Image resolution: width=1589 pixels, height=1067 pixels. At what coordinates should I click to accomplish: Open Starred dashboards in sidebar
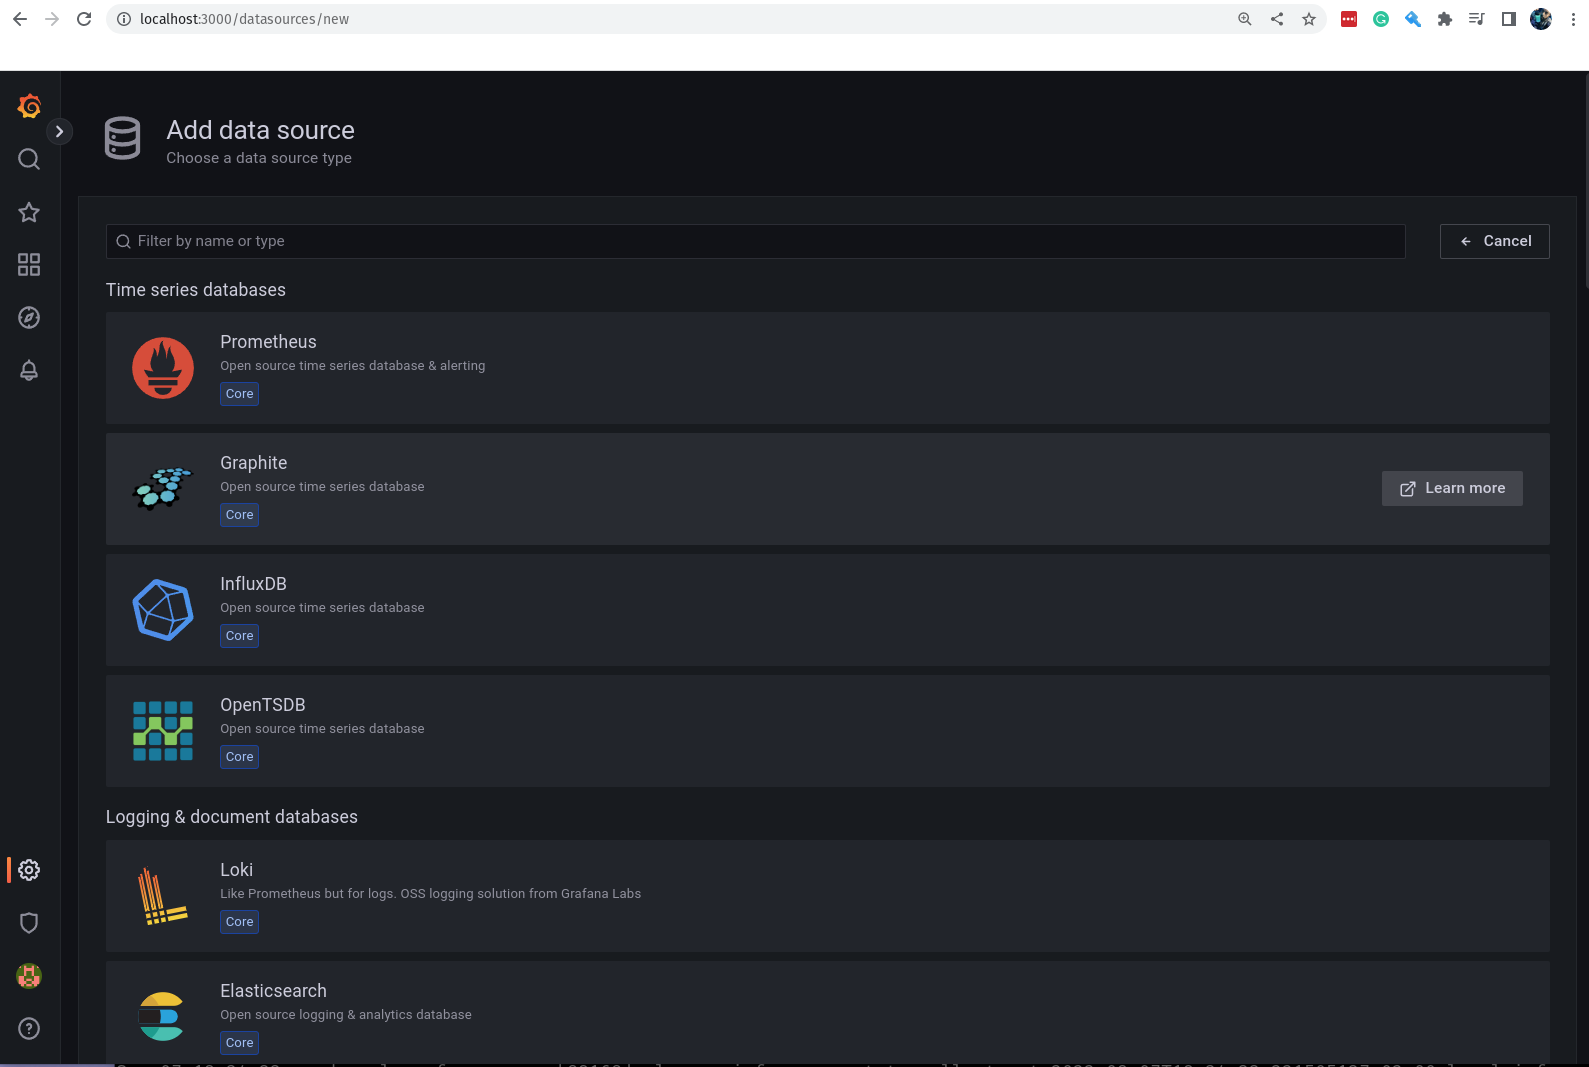point(29,212)
